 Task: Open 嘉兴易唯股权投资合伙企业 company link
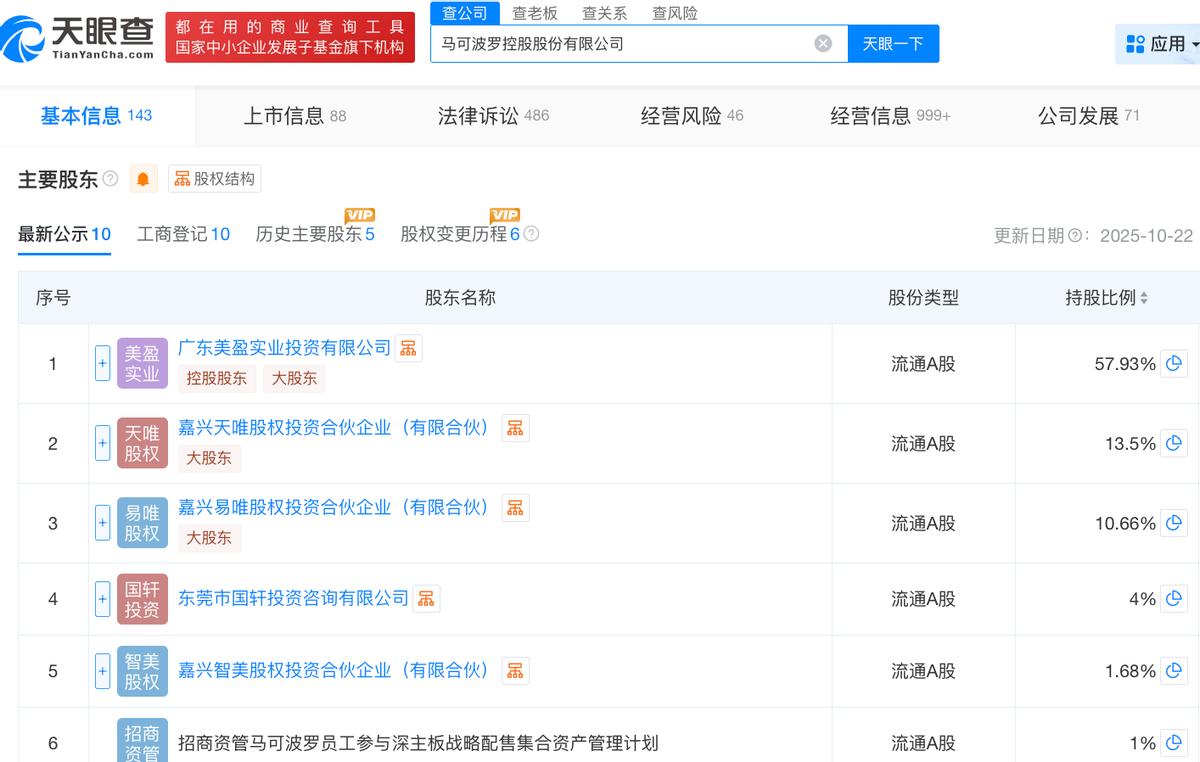334,507
